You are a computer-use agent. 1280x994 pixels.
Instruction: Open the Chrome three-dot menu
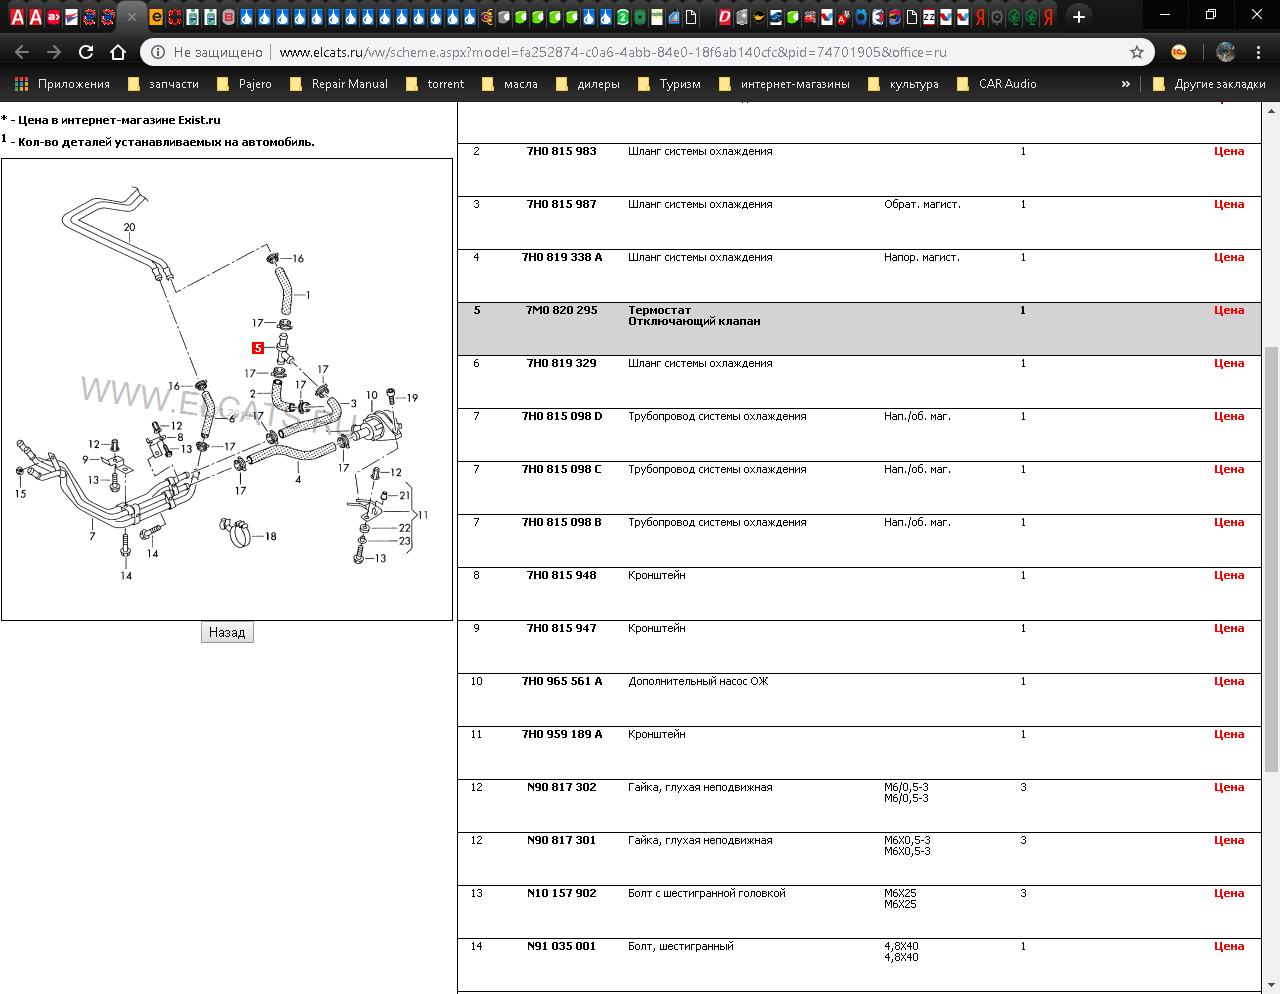coord(1259,52)
